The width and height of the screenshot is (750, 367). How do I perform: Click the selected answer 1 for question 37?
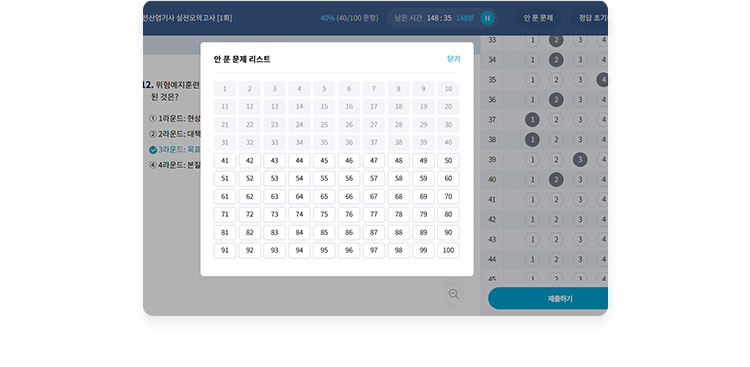tap(532, 120)
